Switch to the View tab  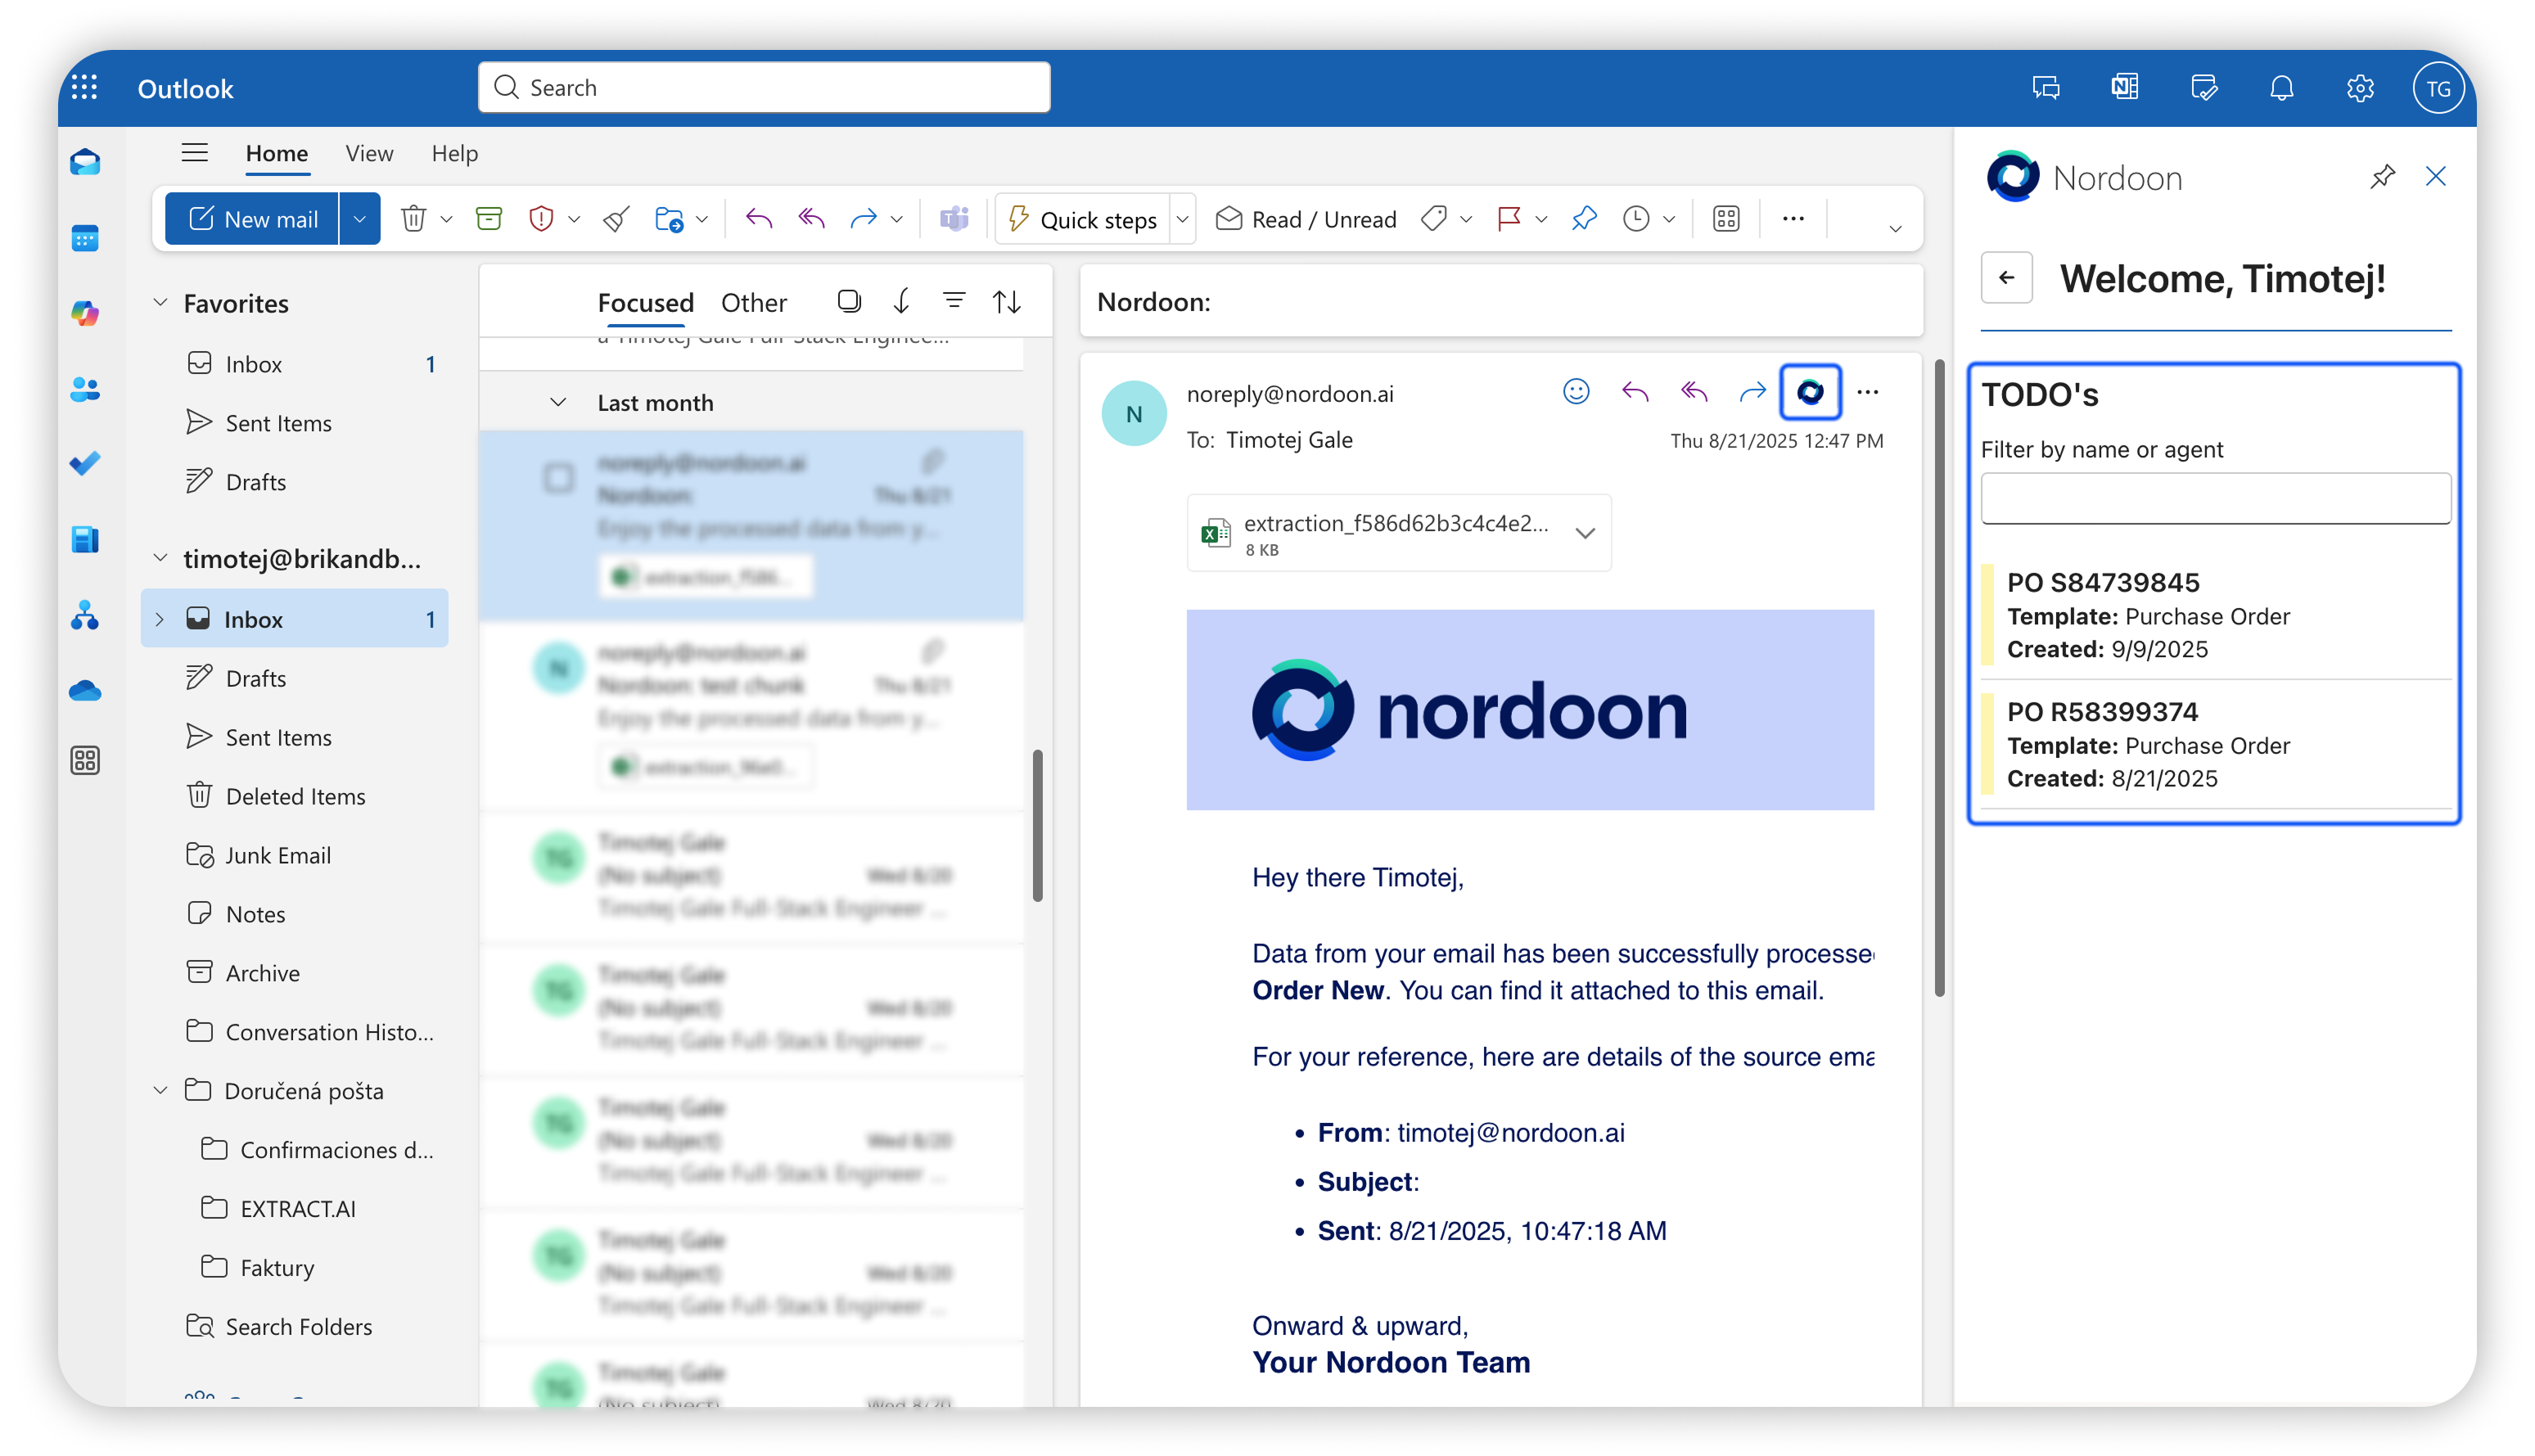(x=369, y=153)
